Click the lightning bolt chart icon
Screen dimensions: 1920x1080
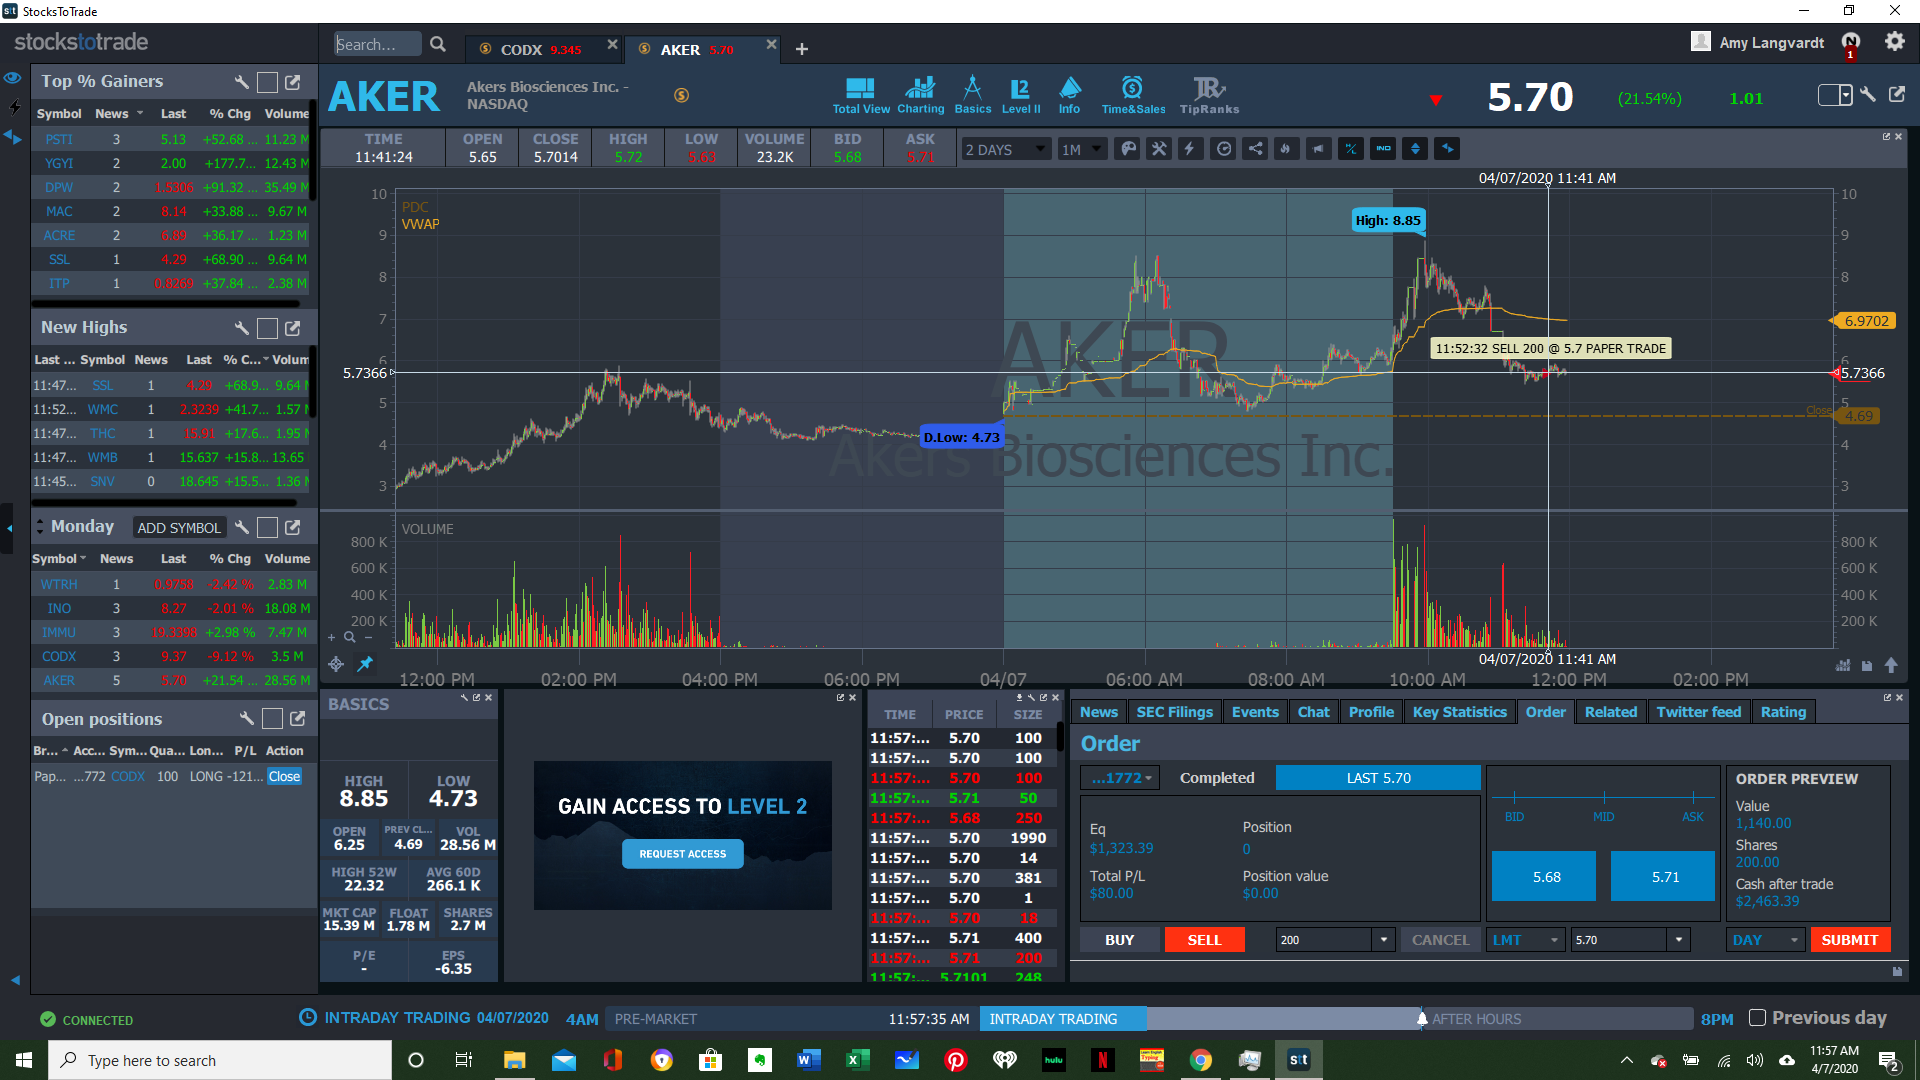click(x=1189, y=149)
